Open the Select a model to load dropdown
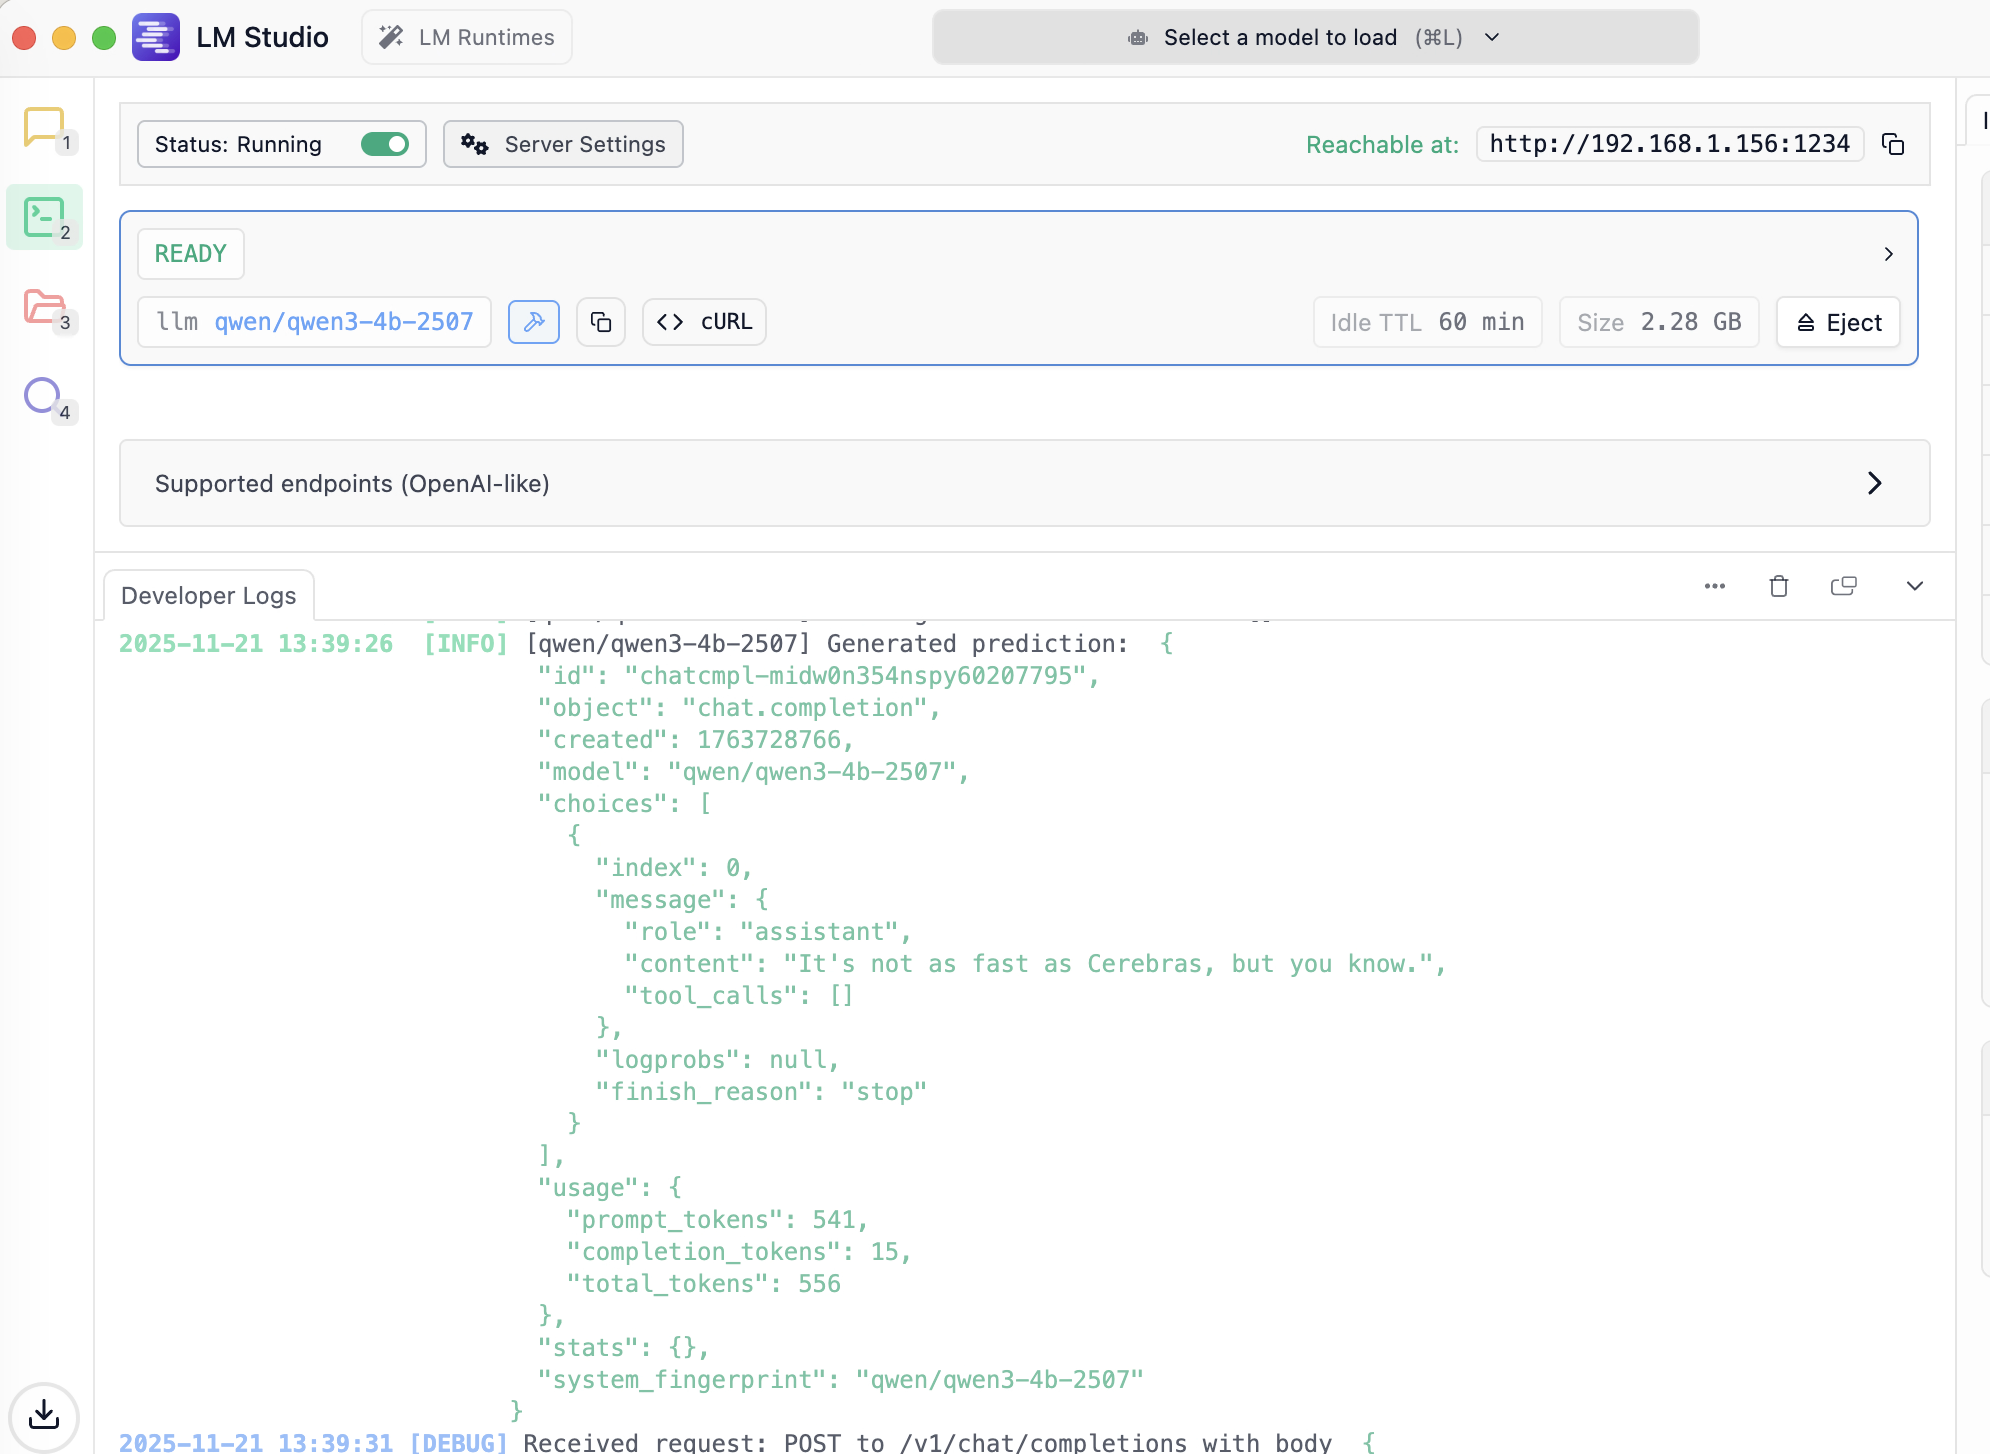The image size is (1990, 1454). click(1315, 38)
